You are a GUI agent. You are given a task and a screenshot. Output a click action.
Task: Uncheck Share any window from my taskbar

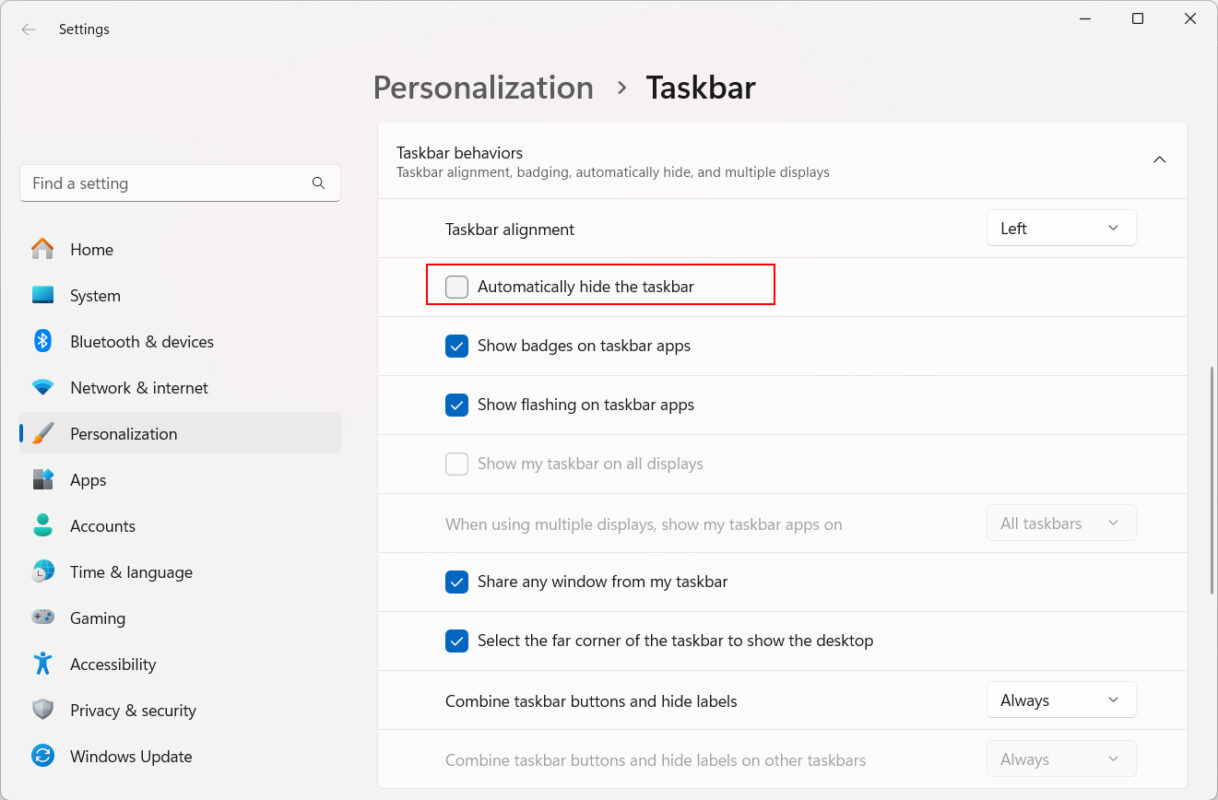click(457, 582)
